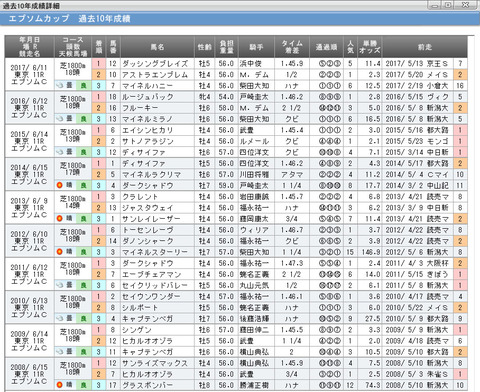The height and width of the screenshot is (392, 480).
Task: Select horse name マイネルスターリー
Action: click(x=155, y=252)
